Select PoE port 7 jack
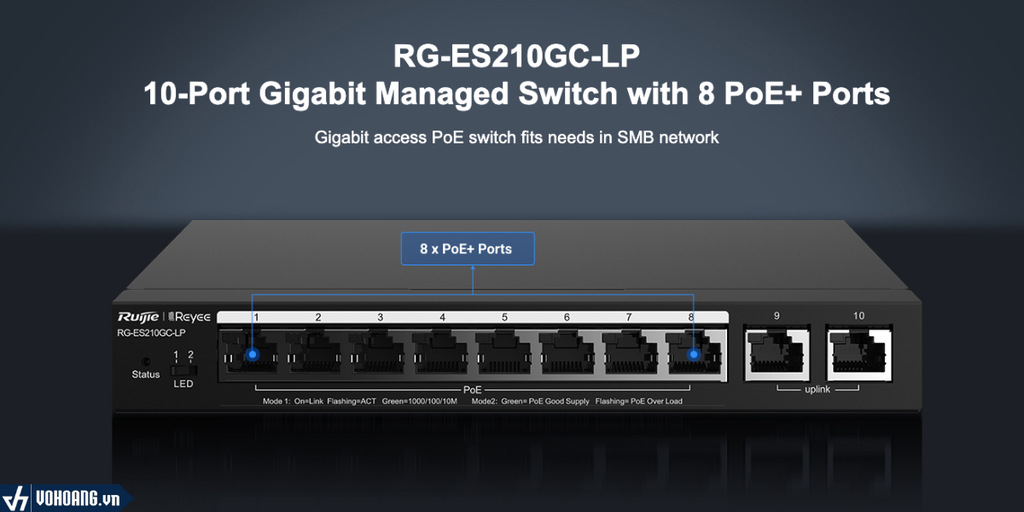 click(630, 353)
